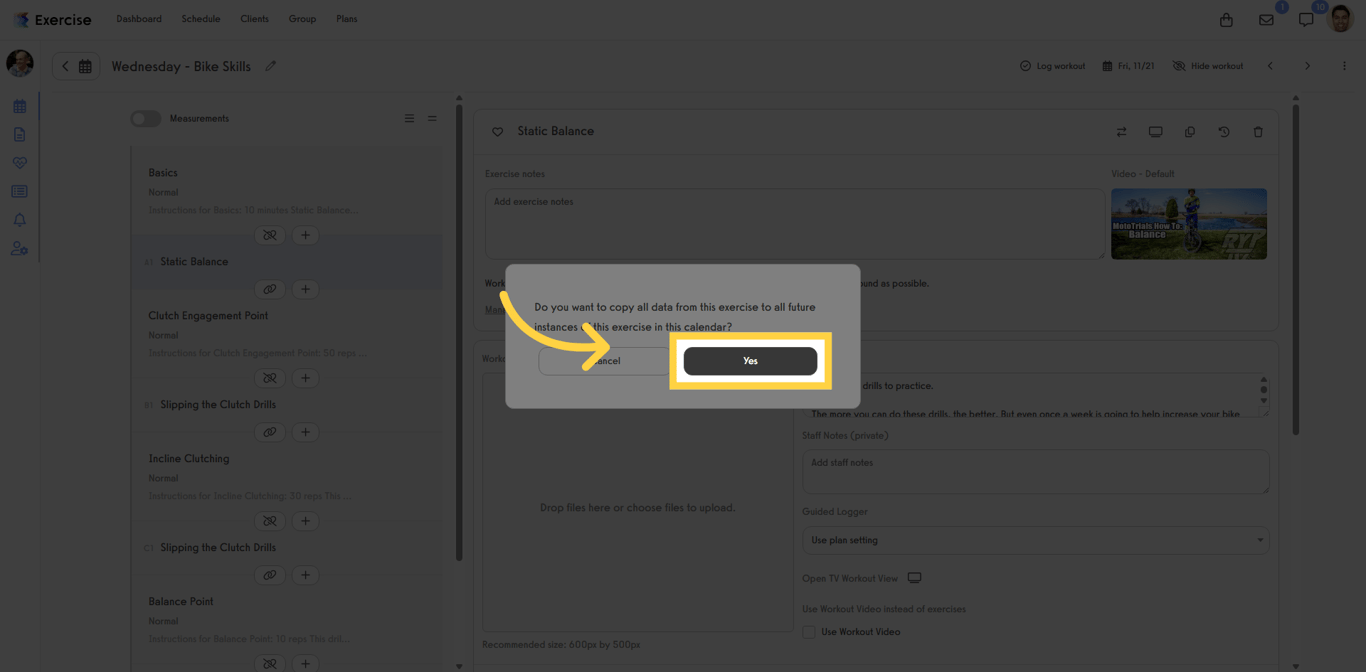This screenshot has width=1366, height=672.
Task: Favorite Static Balance with the heart icon
Action: click(497, 132)
